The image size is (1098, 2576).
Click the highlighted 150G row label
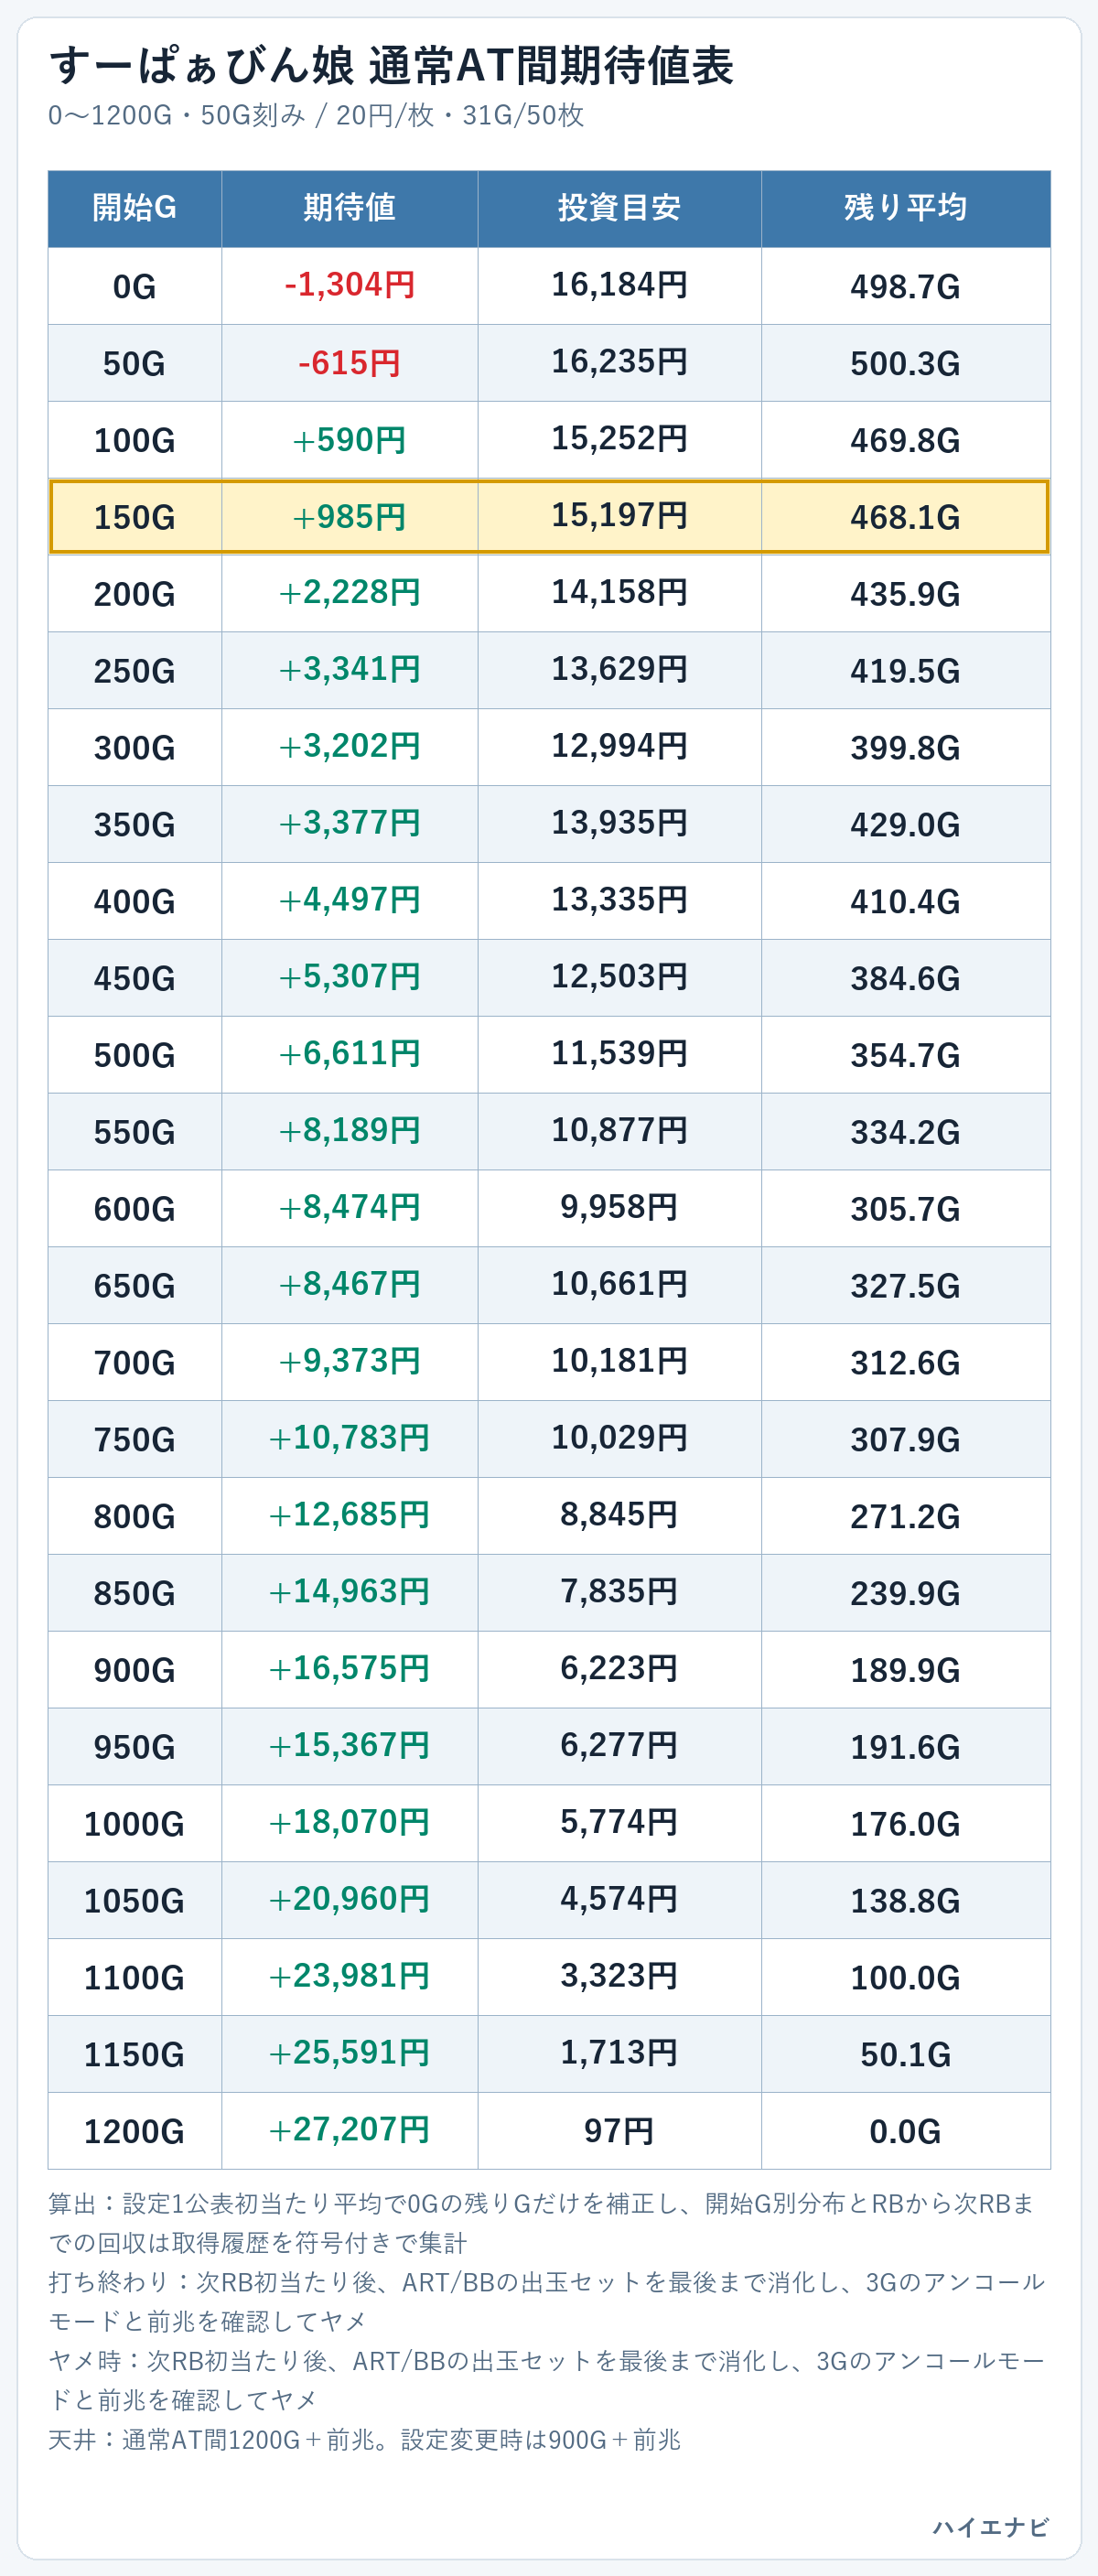point(135,517)
